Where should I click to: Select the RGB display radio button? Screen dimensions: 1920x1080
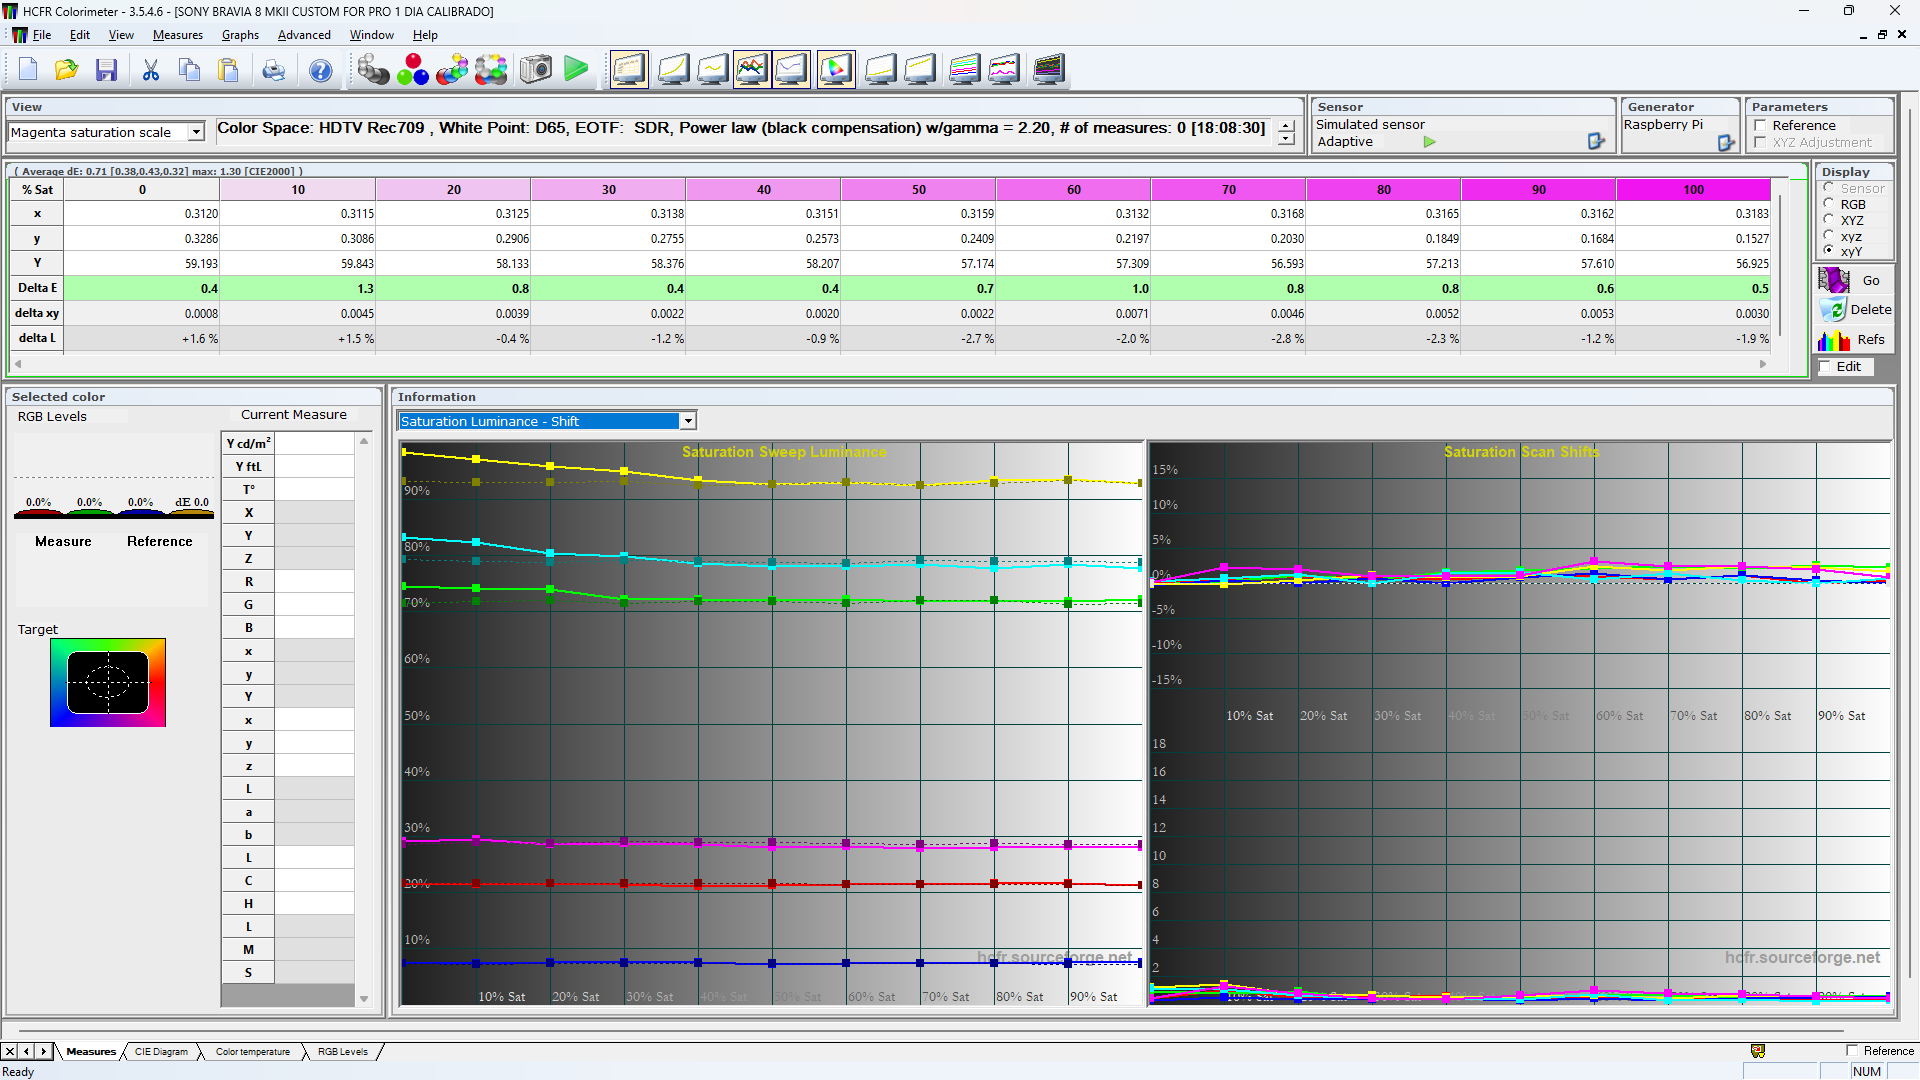tap(1829, 204)
